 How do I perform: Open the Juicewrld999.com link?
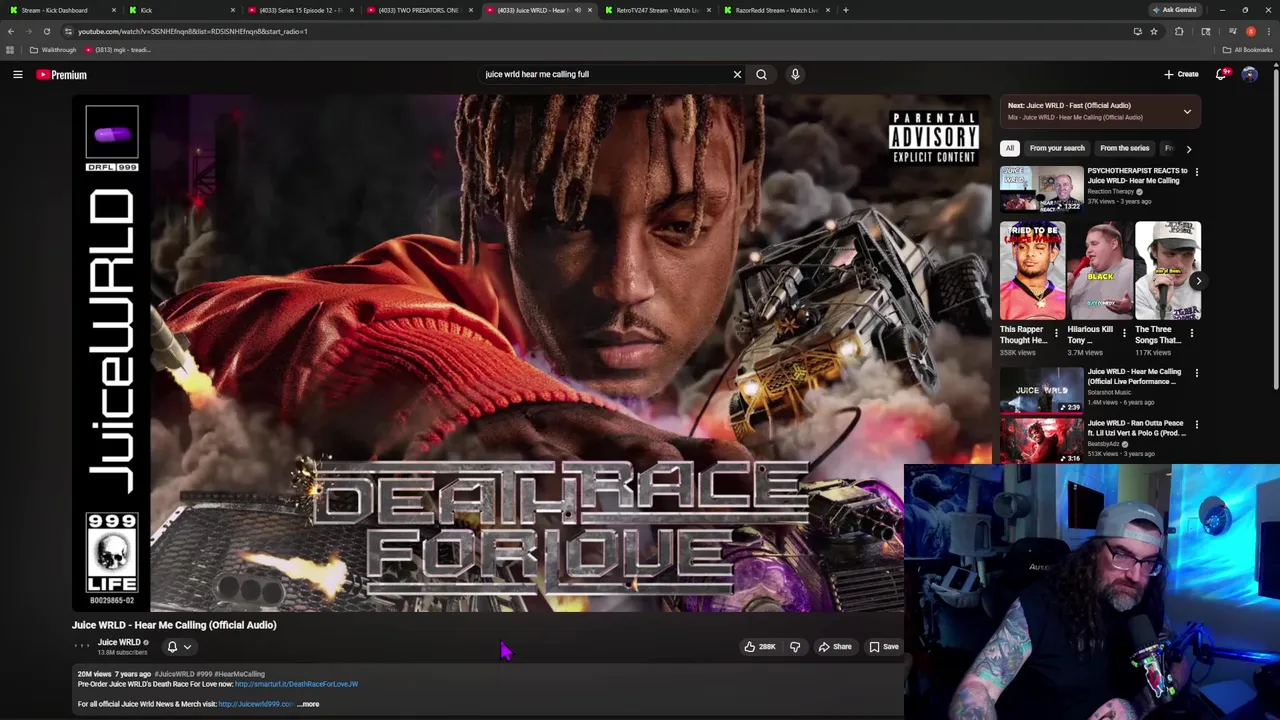pyautogui.click(x=256, y=704)
